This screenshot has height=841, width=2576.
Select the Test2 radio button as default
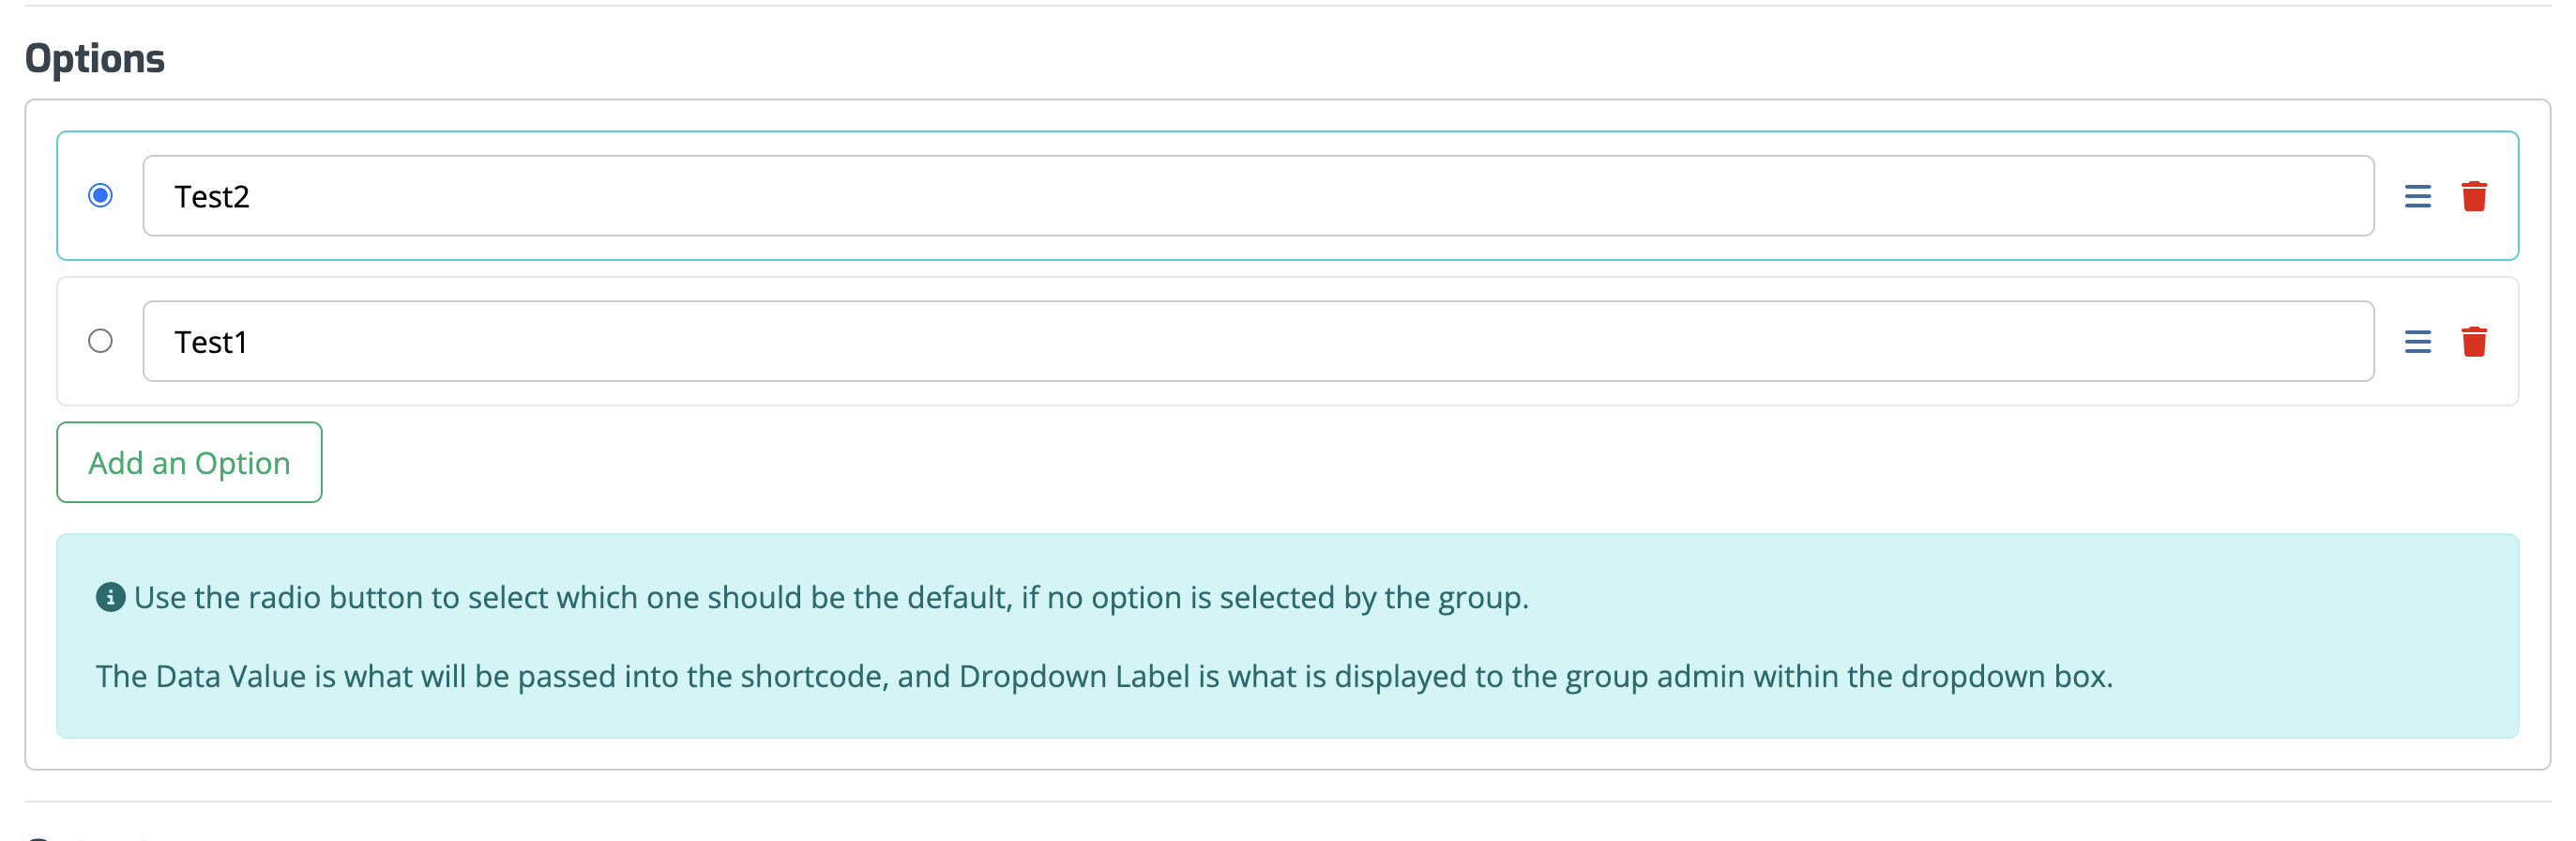pos(100,195)
